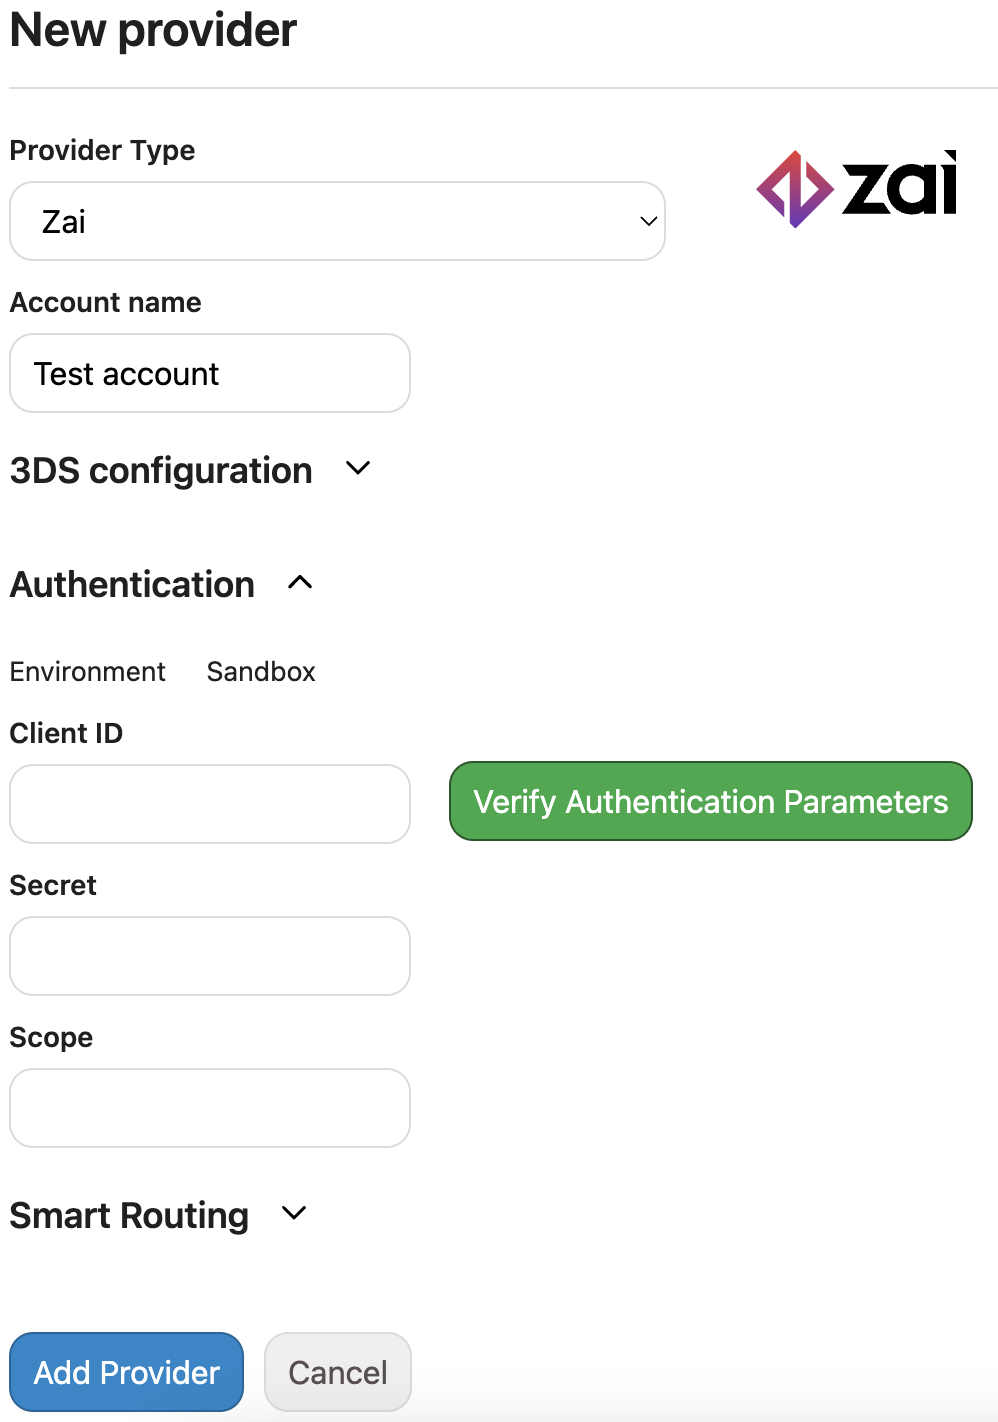
Task: Expand Smart Routing with its chevron
Action: [294, 1213]
